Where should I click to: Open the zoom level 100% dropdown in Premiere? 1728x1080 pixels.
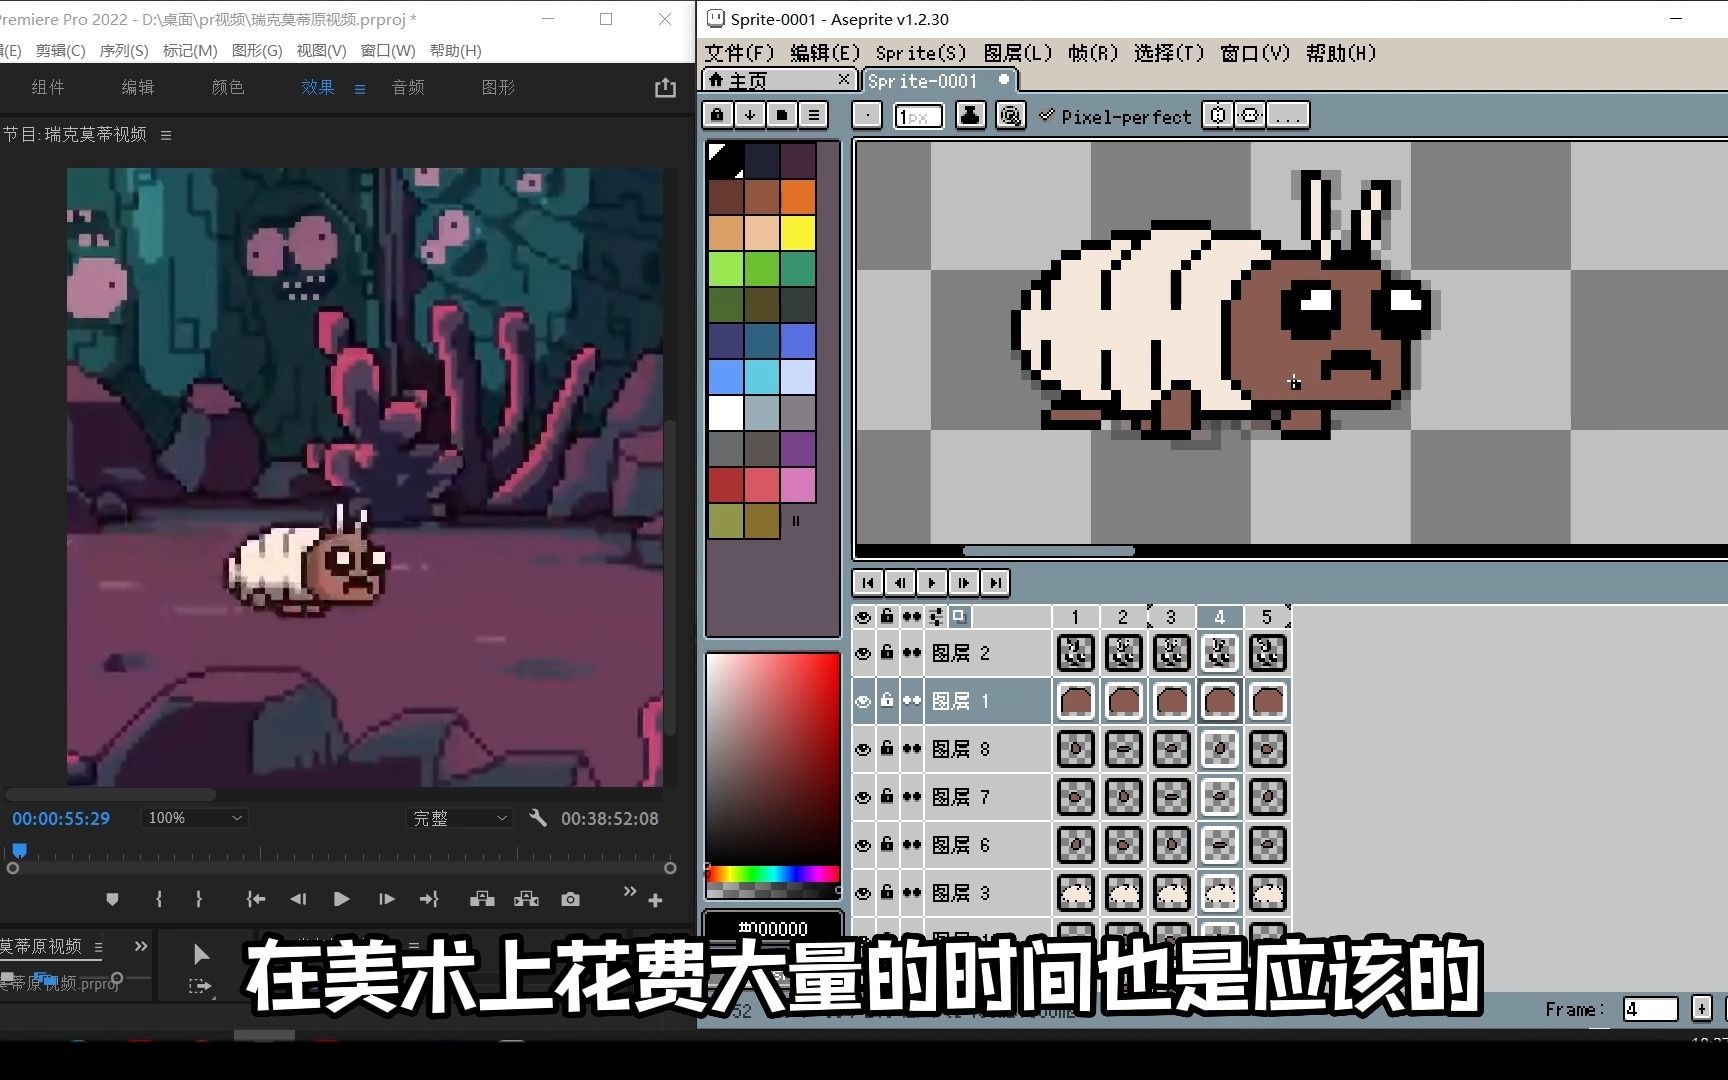tap(194, 818)
